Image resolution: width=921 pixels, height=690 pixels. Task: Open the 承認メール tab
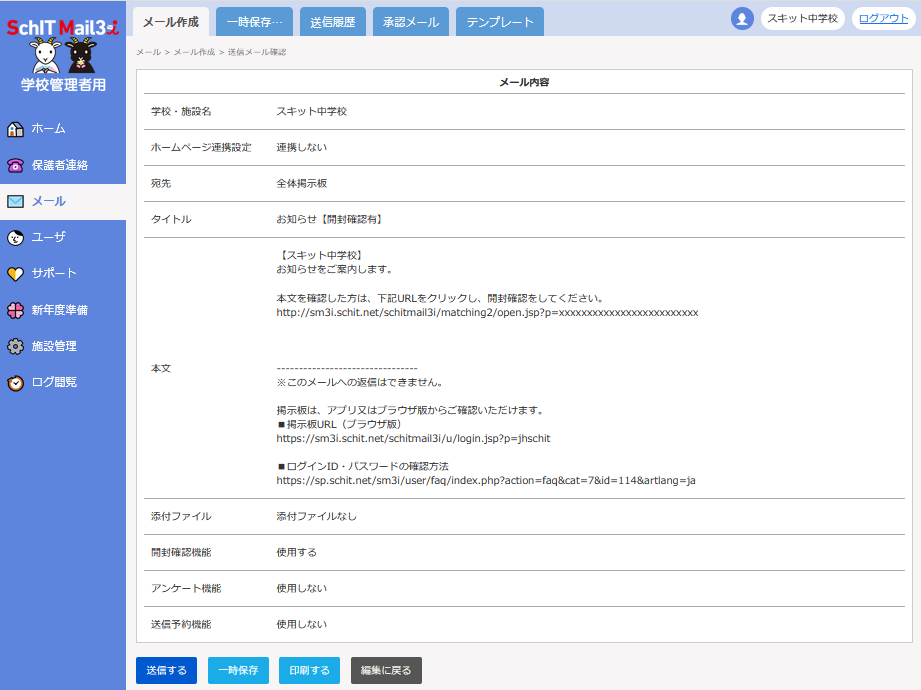(x=410, y=22)
